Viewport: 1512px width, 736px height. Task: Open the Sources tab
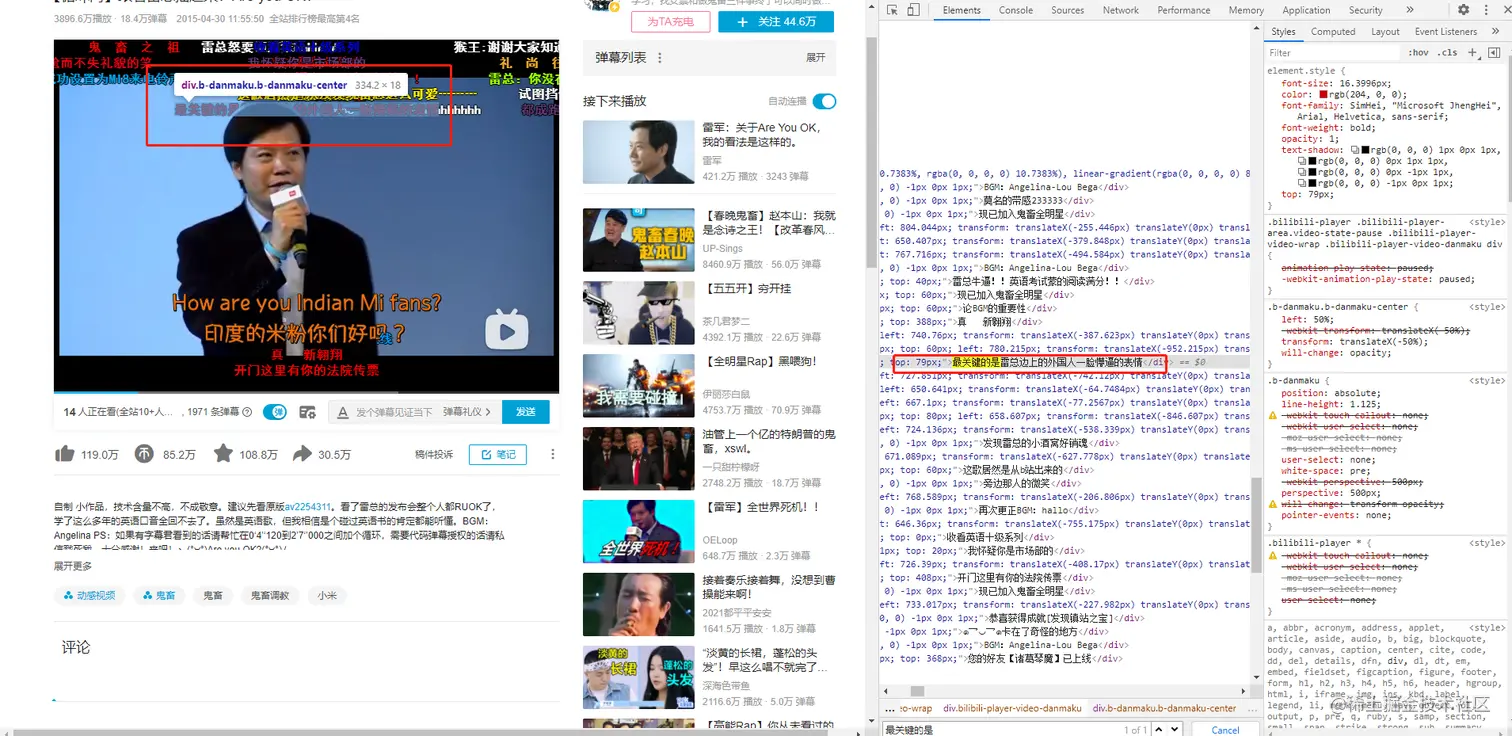[1067, 10]
